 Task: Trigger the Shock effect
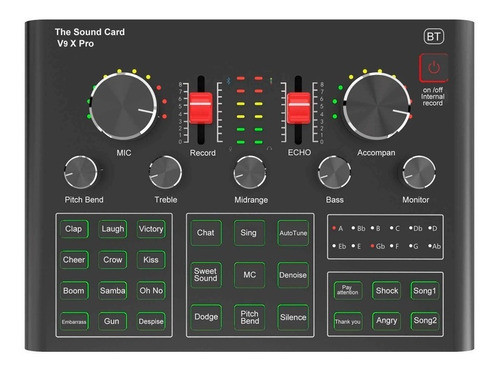386,290
